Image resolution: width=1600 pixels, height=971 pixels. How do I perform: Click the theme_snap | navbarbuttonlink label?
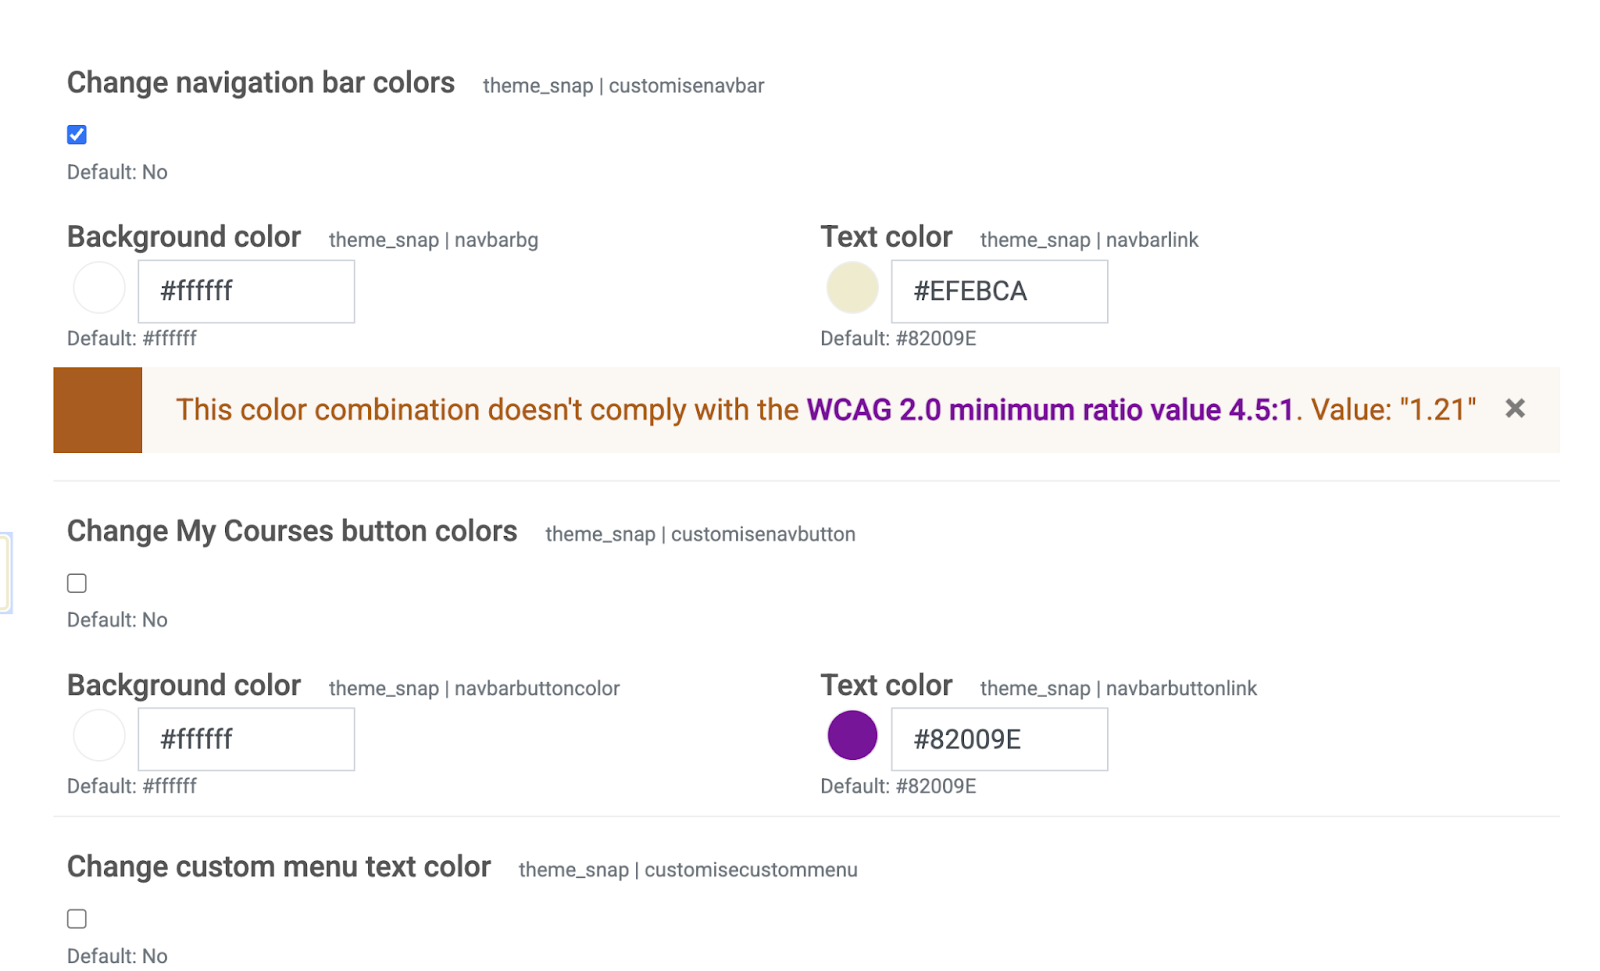click(1118, 688)
